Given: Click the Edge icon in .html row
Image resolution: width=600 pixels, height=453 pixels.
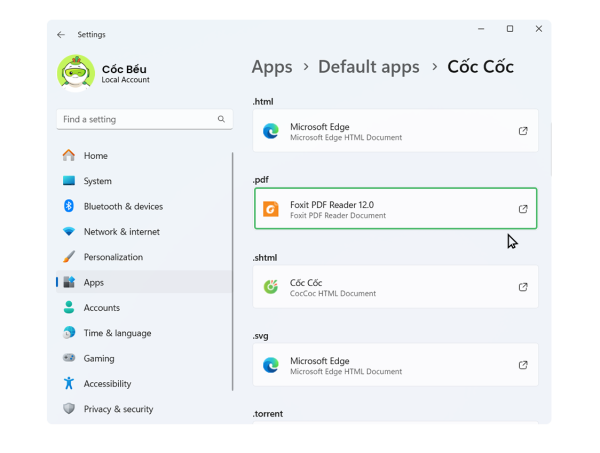Looking at the screenshot, I should point(271,131).
